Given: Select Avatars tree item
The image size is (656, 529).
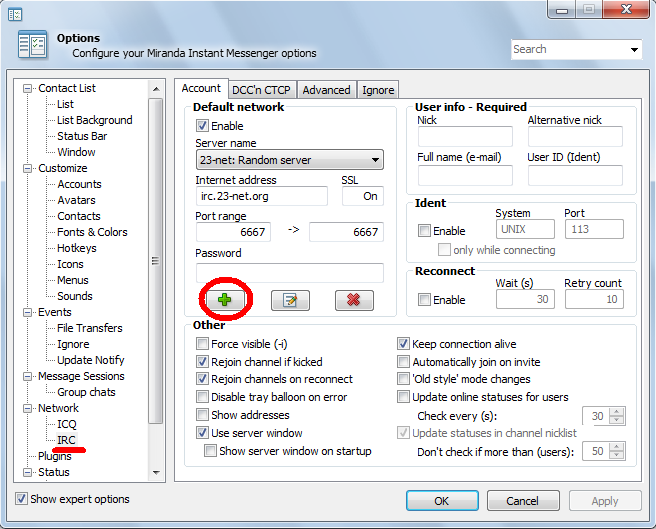Looking at the screenshot, I should click(77, 200).
